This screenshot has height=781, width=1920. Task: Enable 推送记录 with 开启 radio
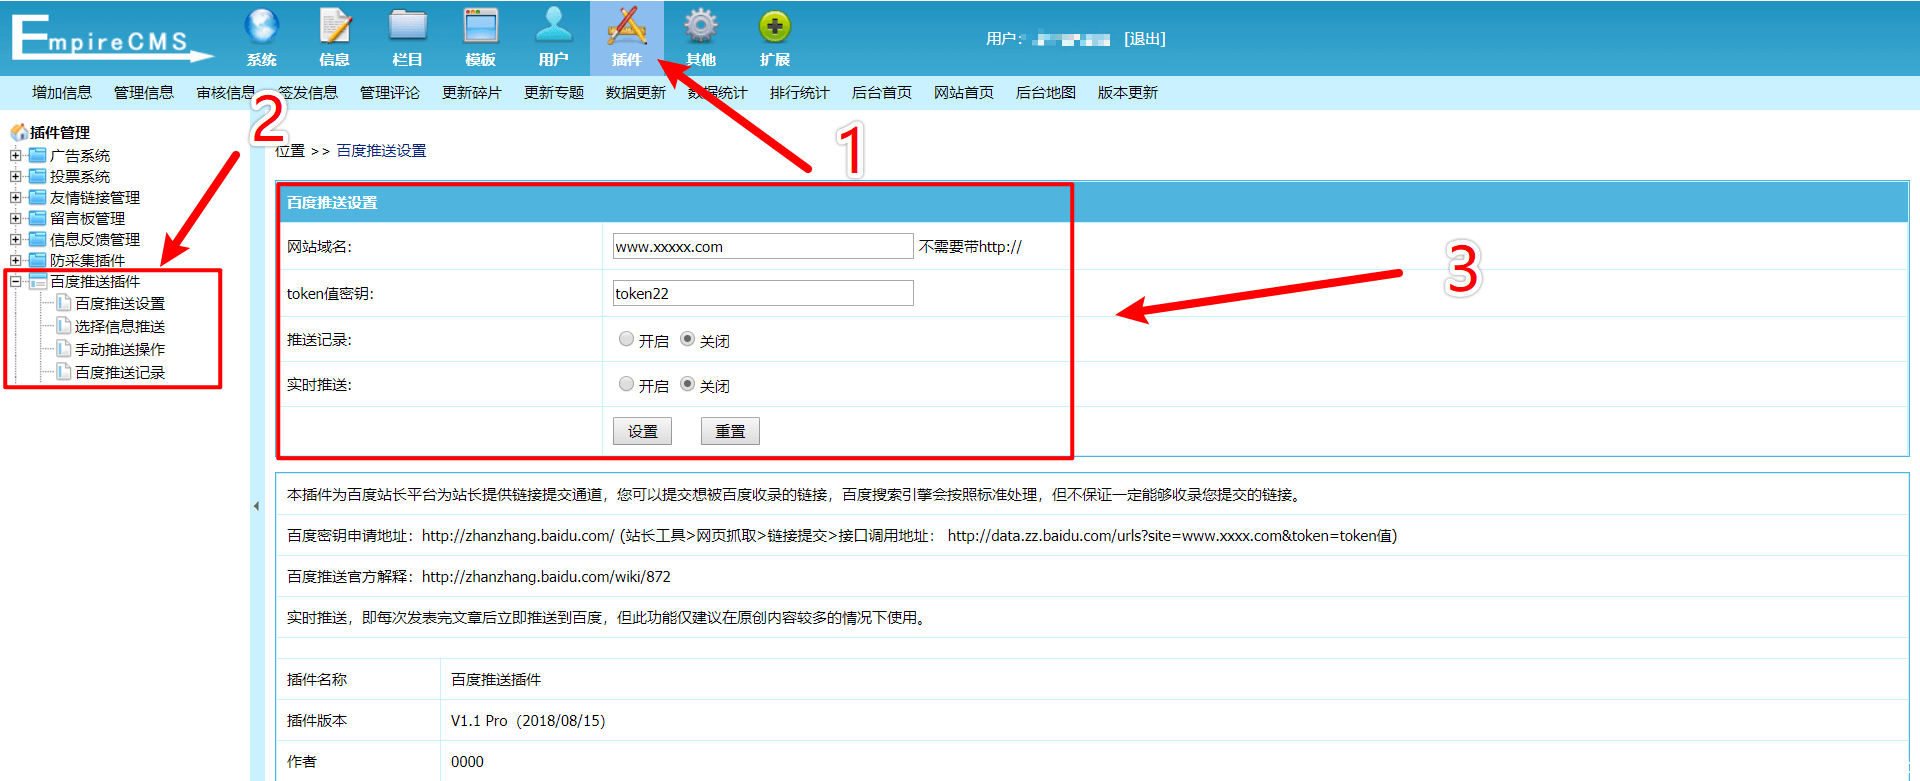tap(626, 339)
